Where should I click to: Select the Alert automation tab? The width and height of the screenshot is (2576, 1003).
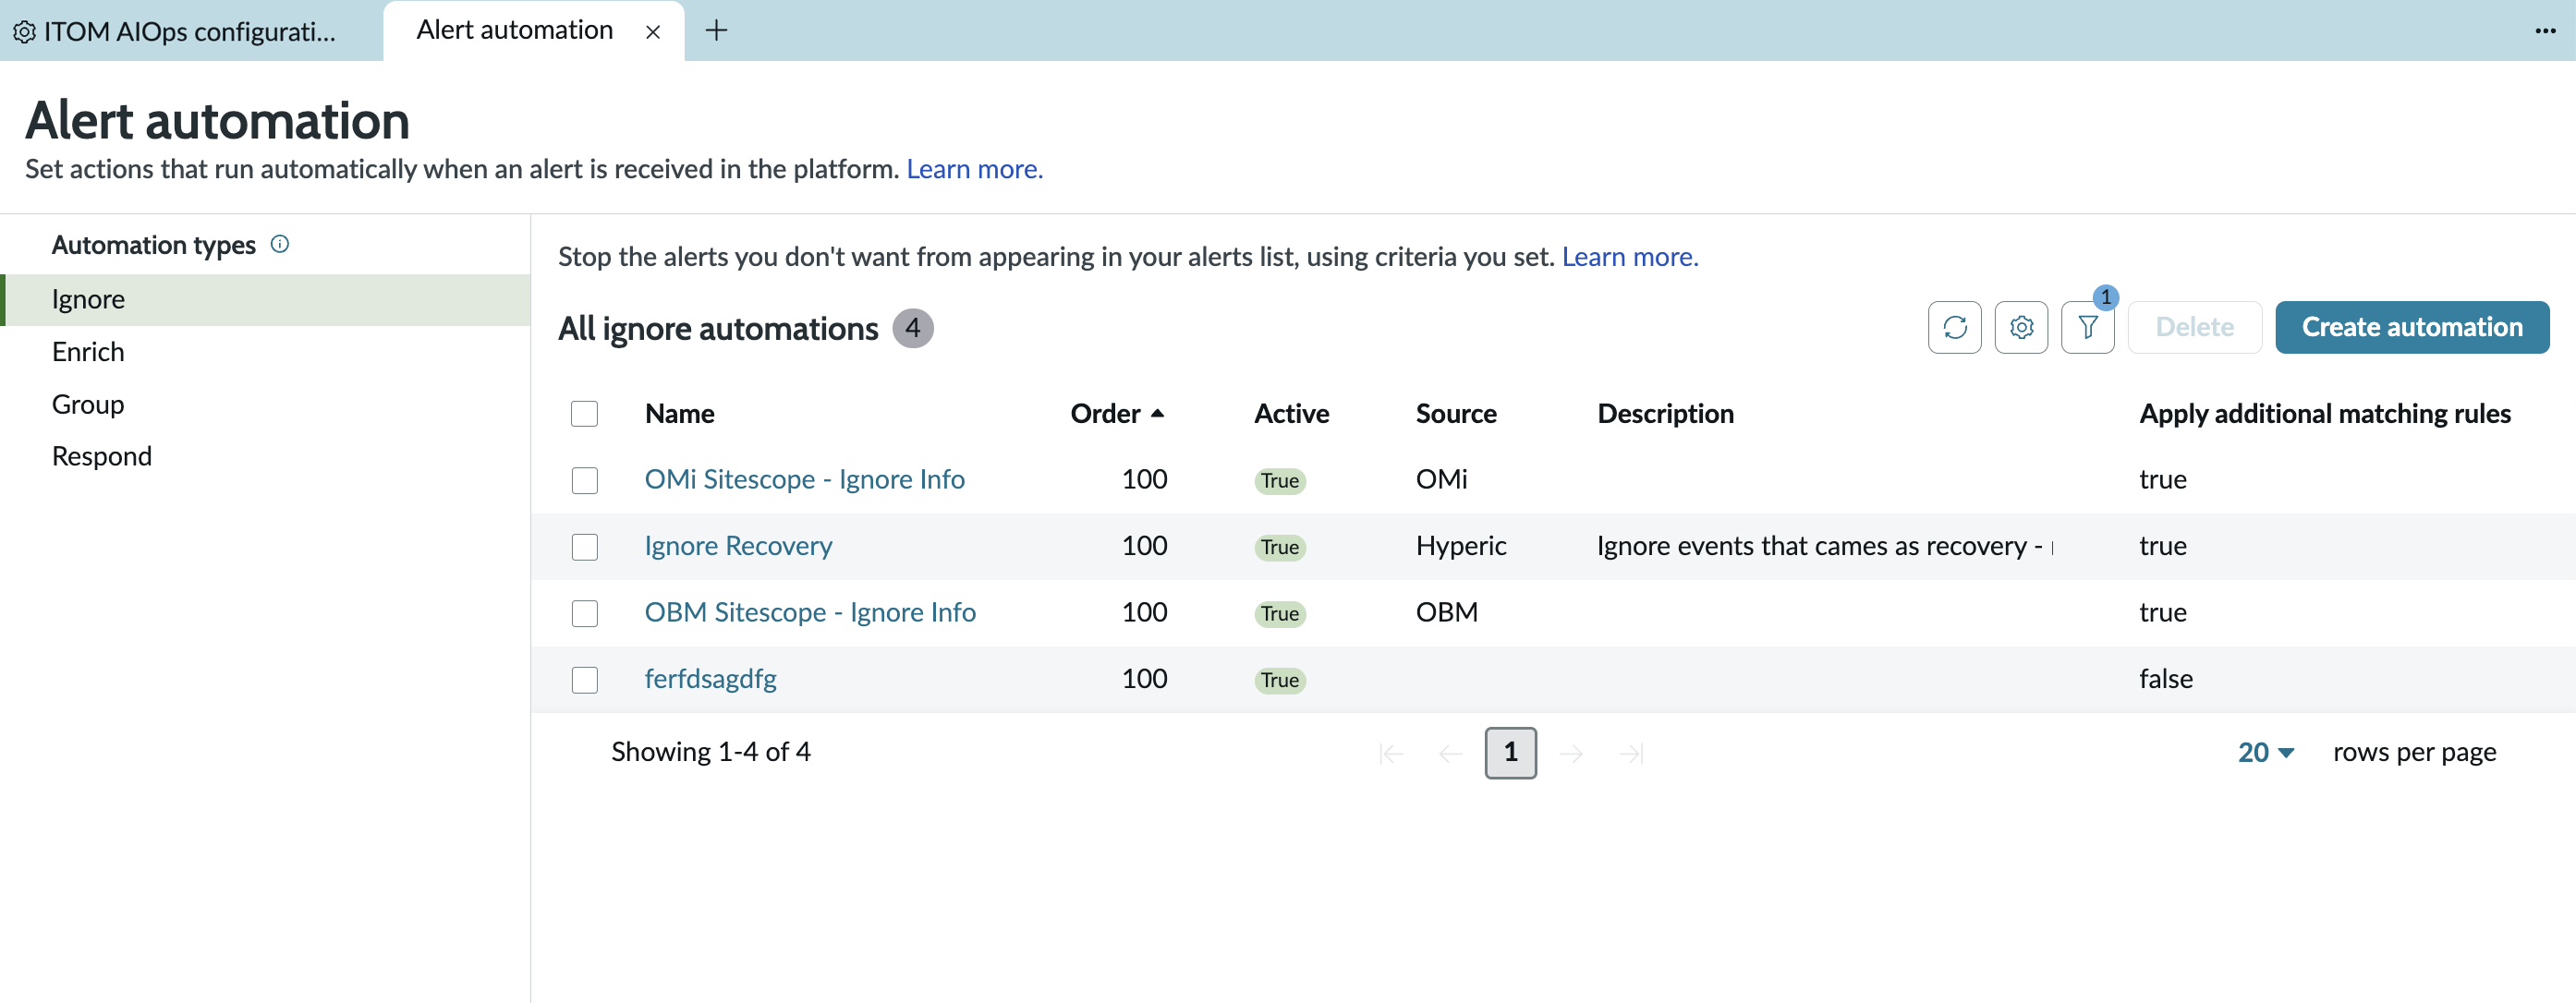pyautogui.click(x=514, y=31)
